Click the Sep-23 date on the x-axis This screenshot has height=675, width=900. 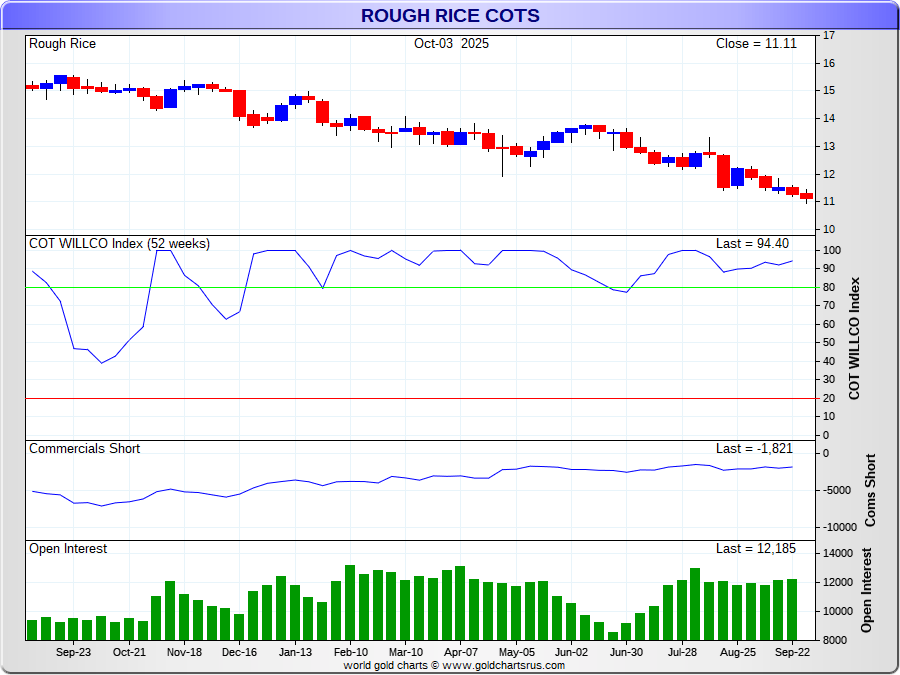73,651
